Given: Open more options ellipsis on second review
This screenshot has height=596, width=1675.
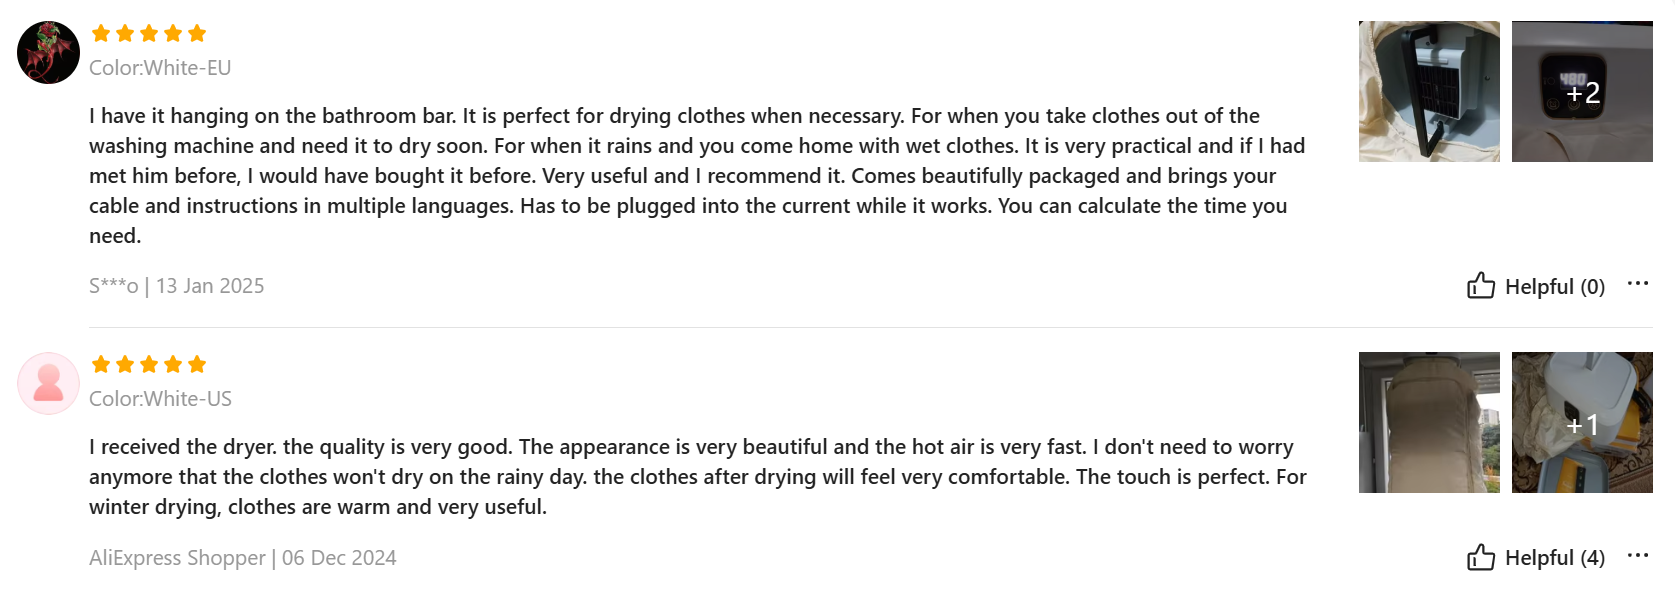Looking at the screenshot, I should pos(1638,555).
